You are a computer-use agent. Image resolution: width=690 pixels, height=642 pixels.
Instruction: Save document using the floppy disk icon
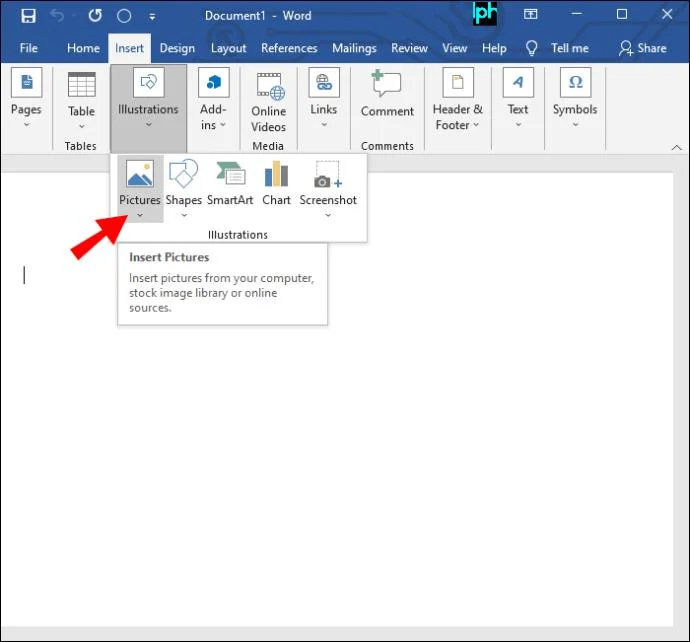point(28,16)
